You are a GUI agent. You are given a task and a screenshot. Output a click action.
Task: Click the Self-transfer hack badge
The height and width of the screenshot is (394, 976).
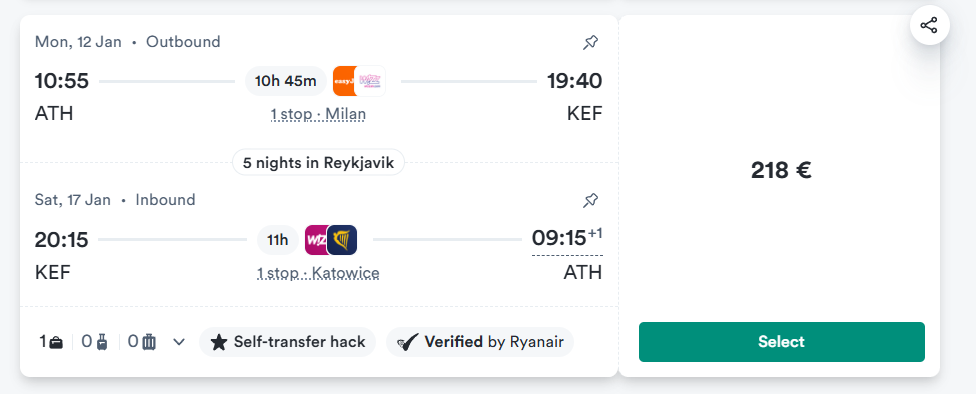tap(288, 342)
